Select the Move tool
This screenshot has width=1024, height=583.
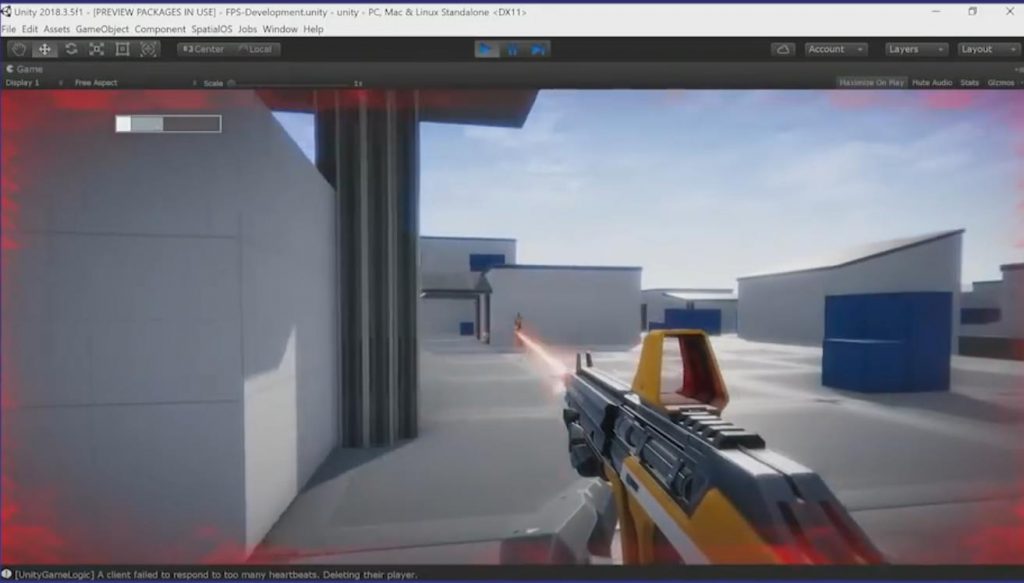[x=45, y=49]
